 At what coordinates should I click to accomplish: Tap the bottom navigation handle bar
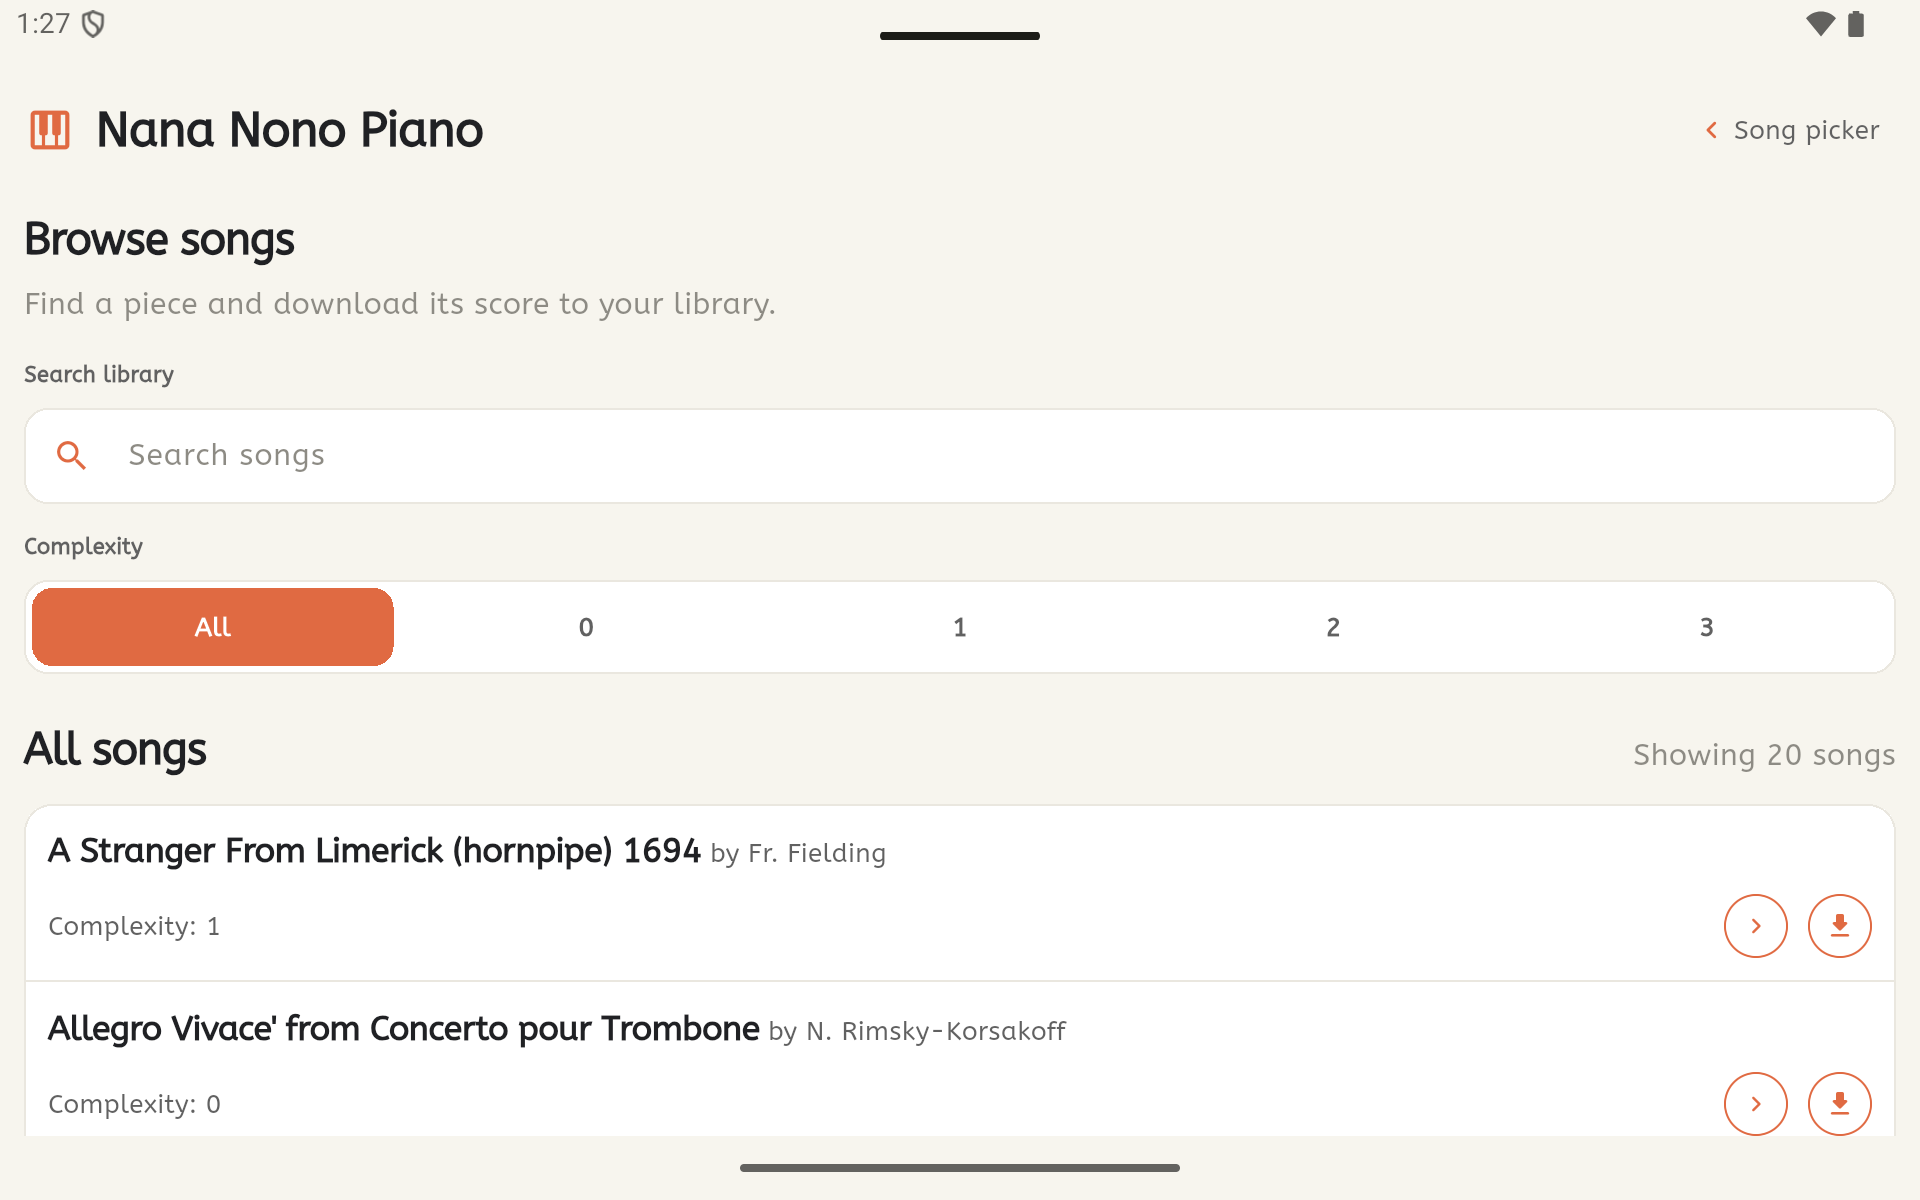(x=960, y=1167)
